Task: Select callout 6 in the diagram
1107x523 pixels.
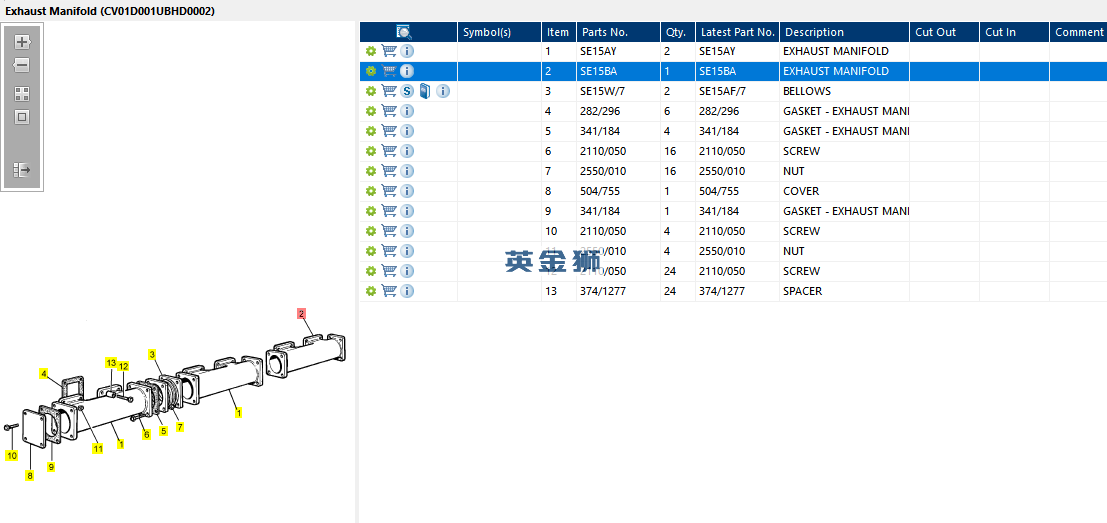Action: coord(146,435)
